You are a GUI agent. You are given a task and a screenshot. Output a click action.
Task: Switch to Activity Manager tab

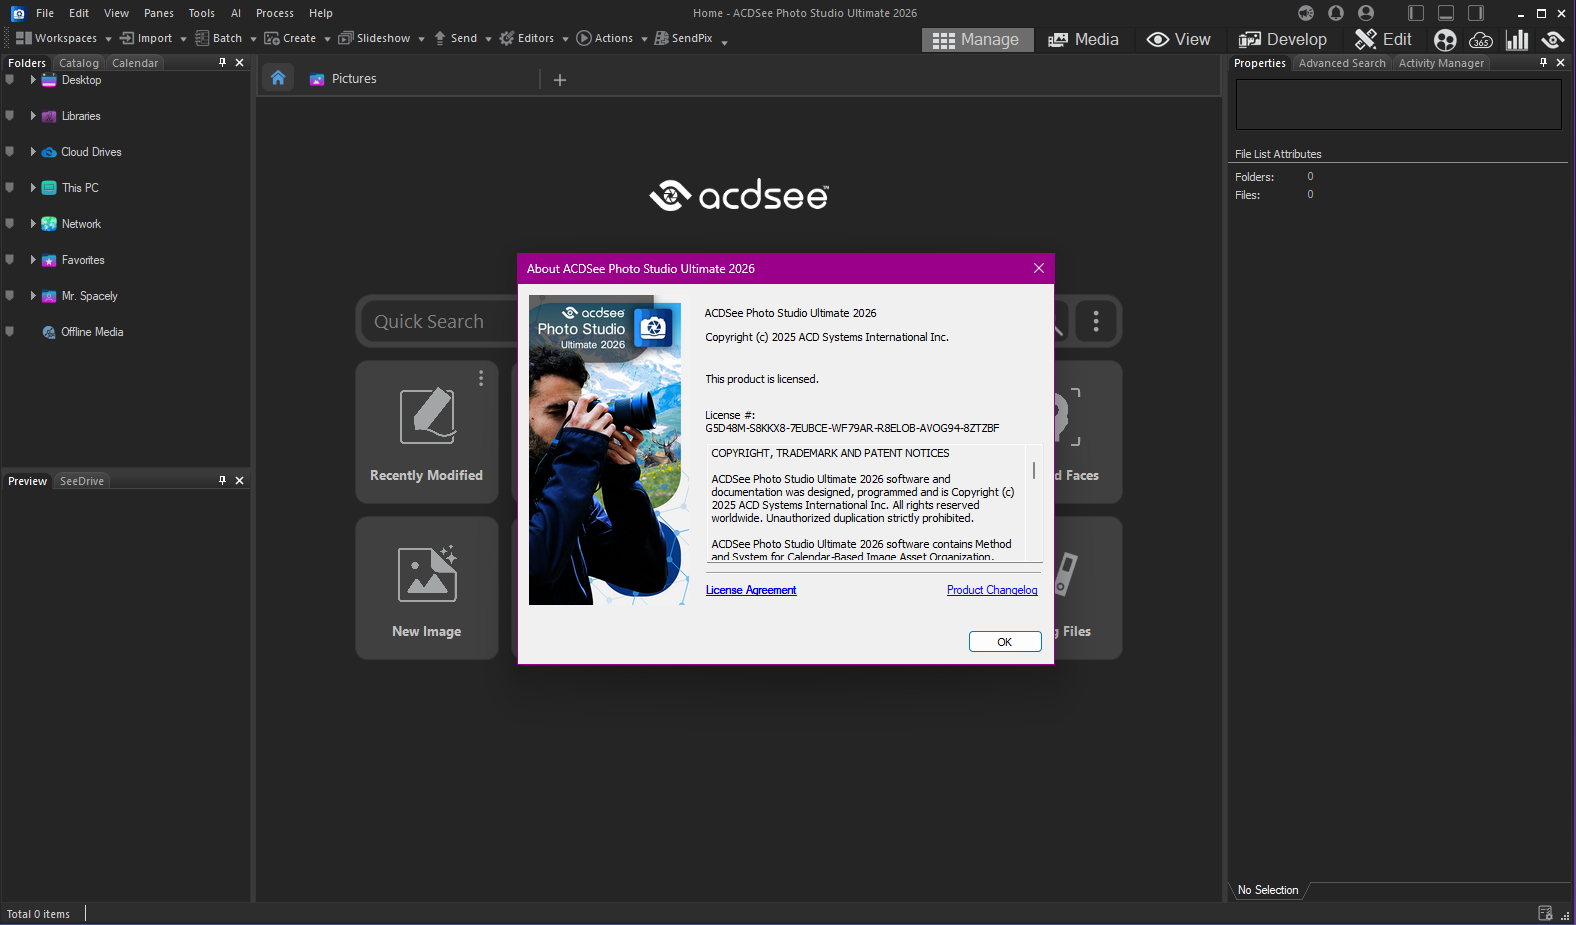[1441, 63]
